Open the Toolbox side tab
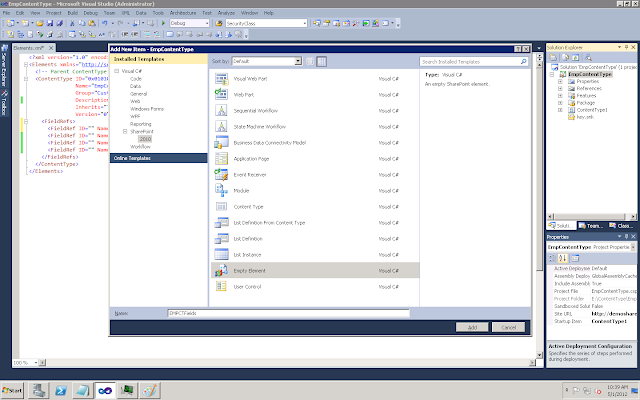Viewport: 640px width, 400px height. click(4, 103)
